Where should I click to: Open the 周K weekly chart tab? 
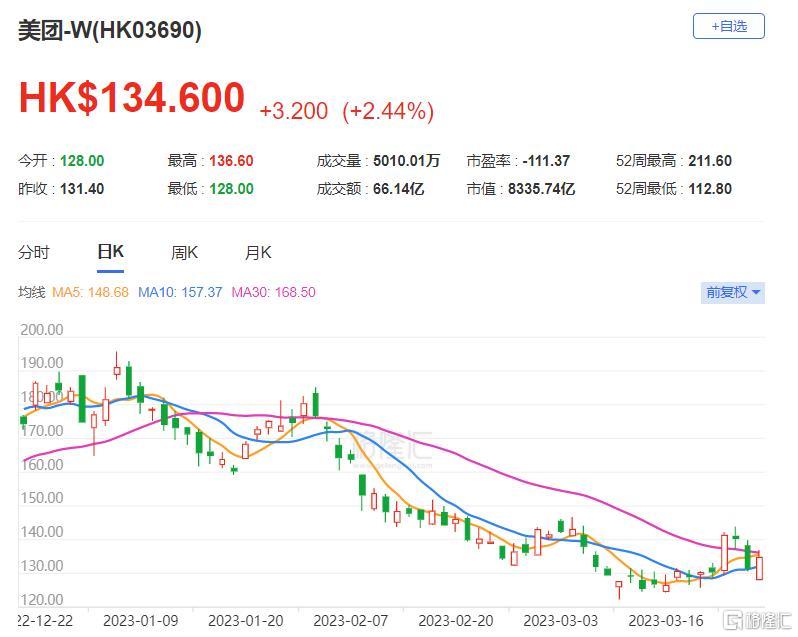184,252
